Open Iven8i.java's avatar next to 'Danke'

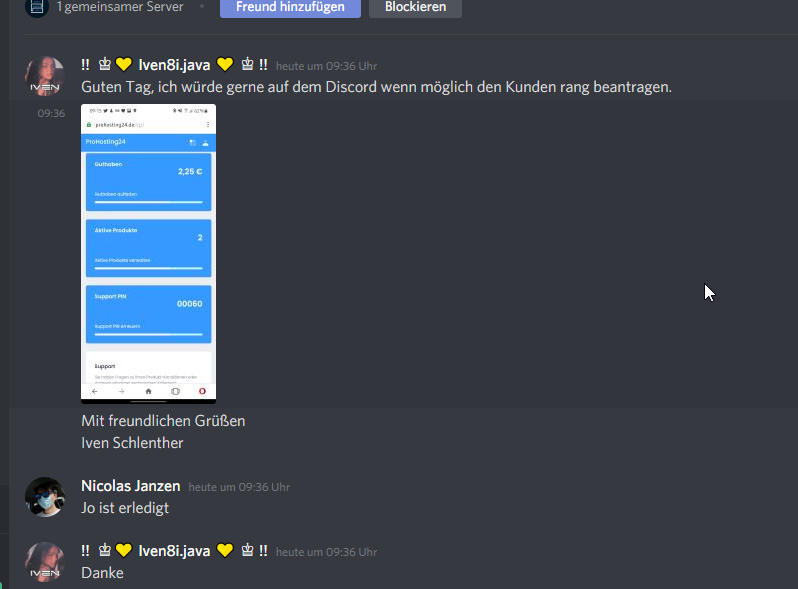45,562
